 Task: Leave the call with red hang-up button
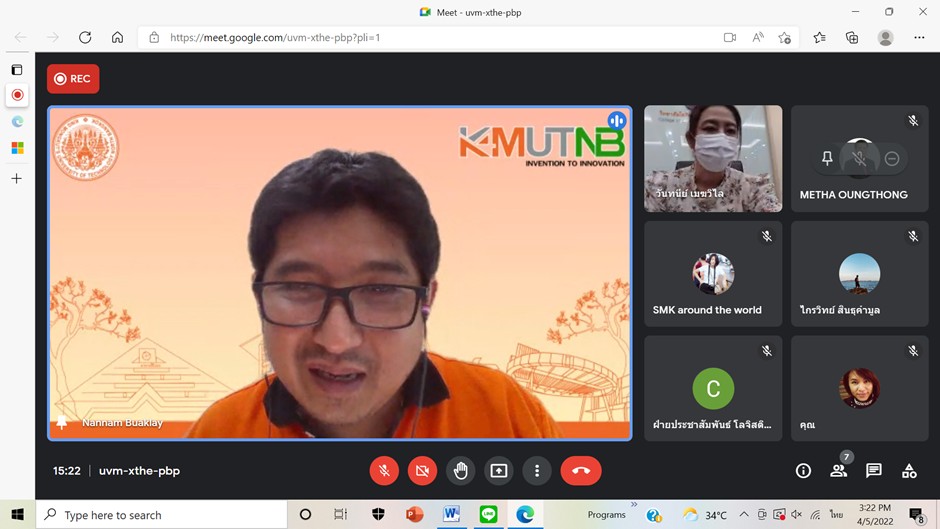click(580, 470)
